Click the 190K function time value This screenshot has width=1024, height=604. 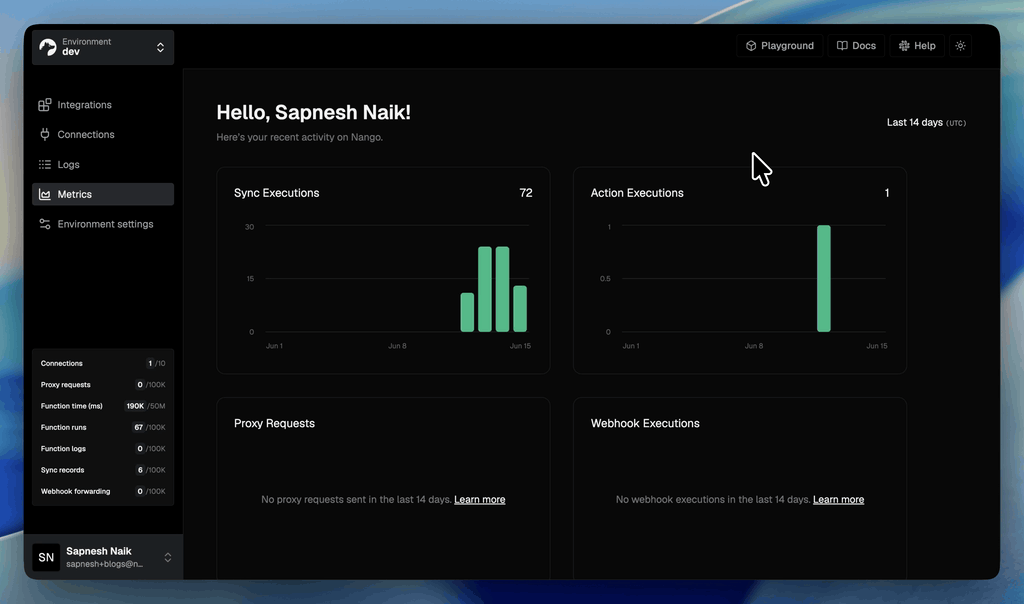tap(135, 406)
